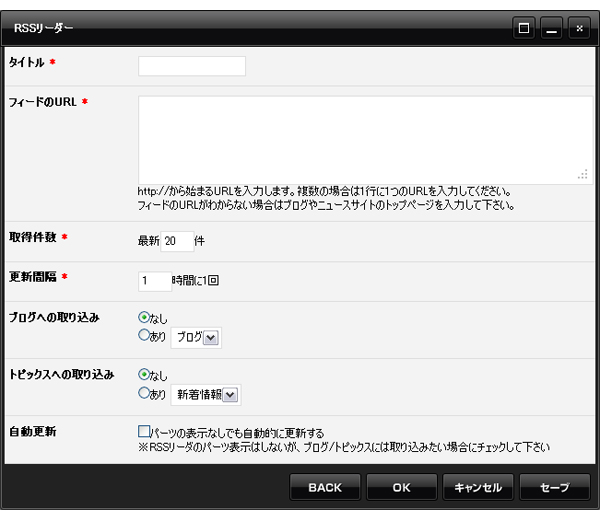The width and height of the screenshot is (600, 530).
Task: Select なし for トピックスへの取り込み
Action: (144, 374)
